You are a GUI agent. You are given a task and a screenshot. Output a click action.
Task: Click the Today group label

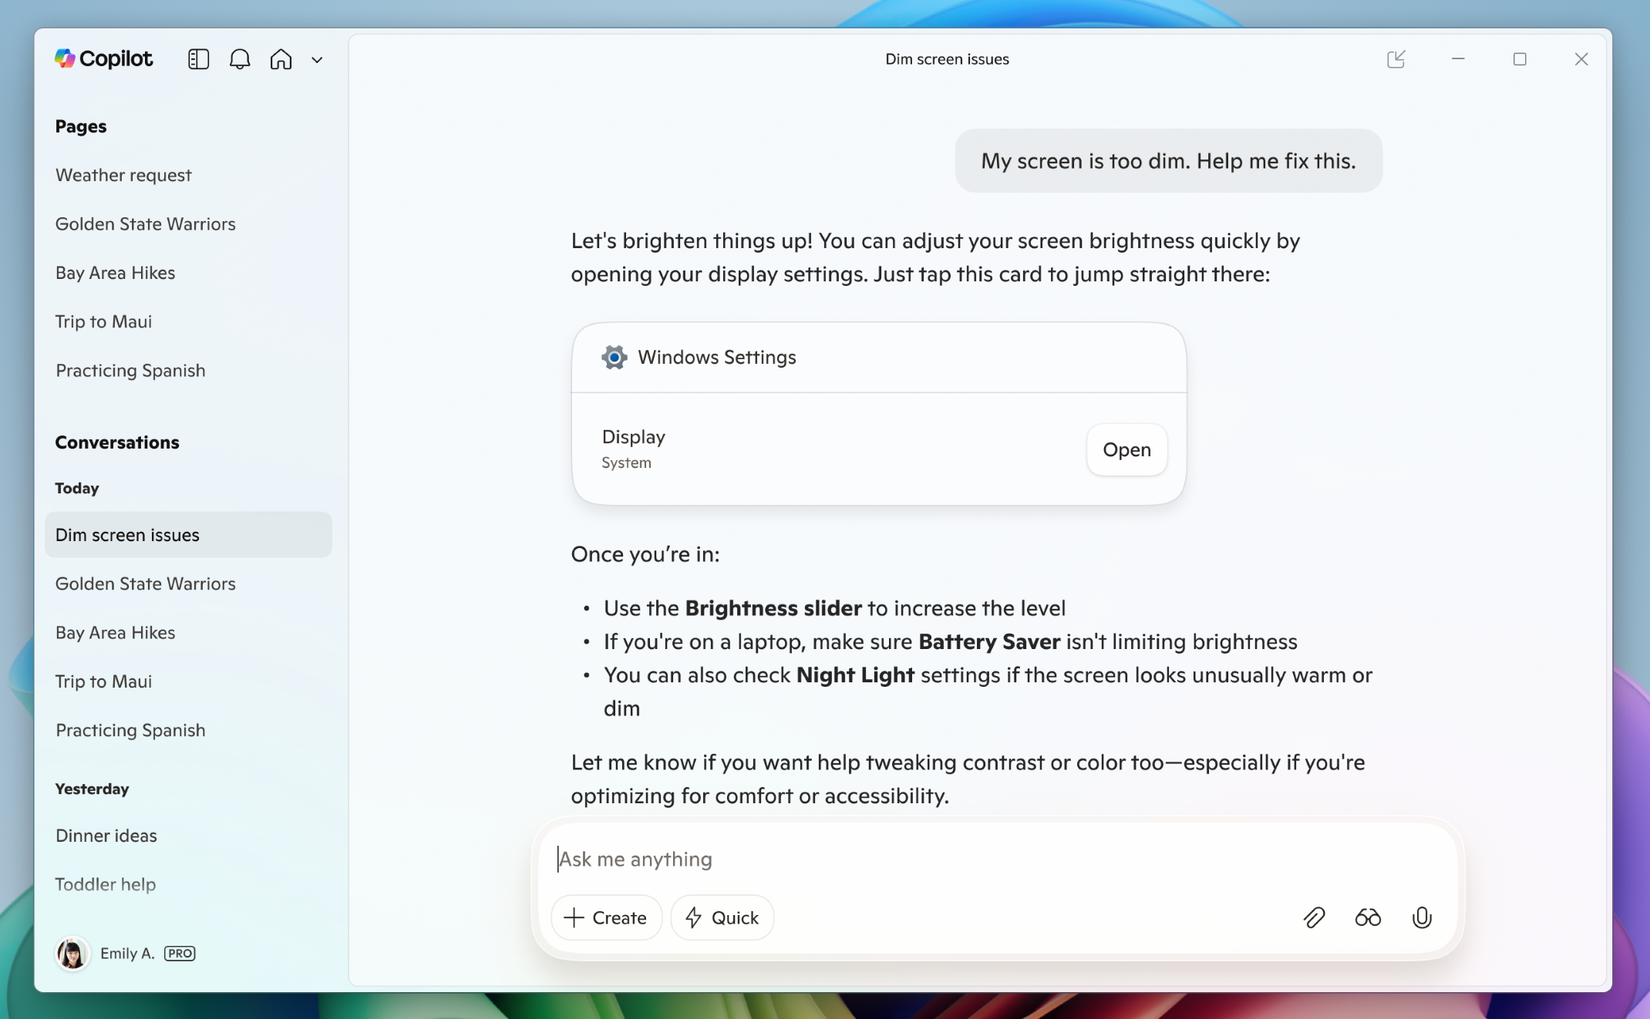(77, 488)
